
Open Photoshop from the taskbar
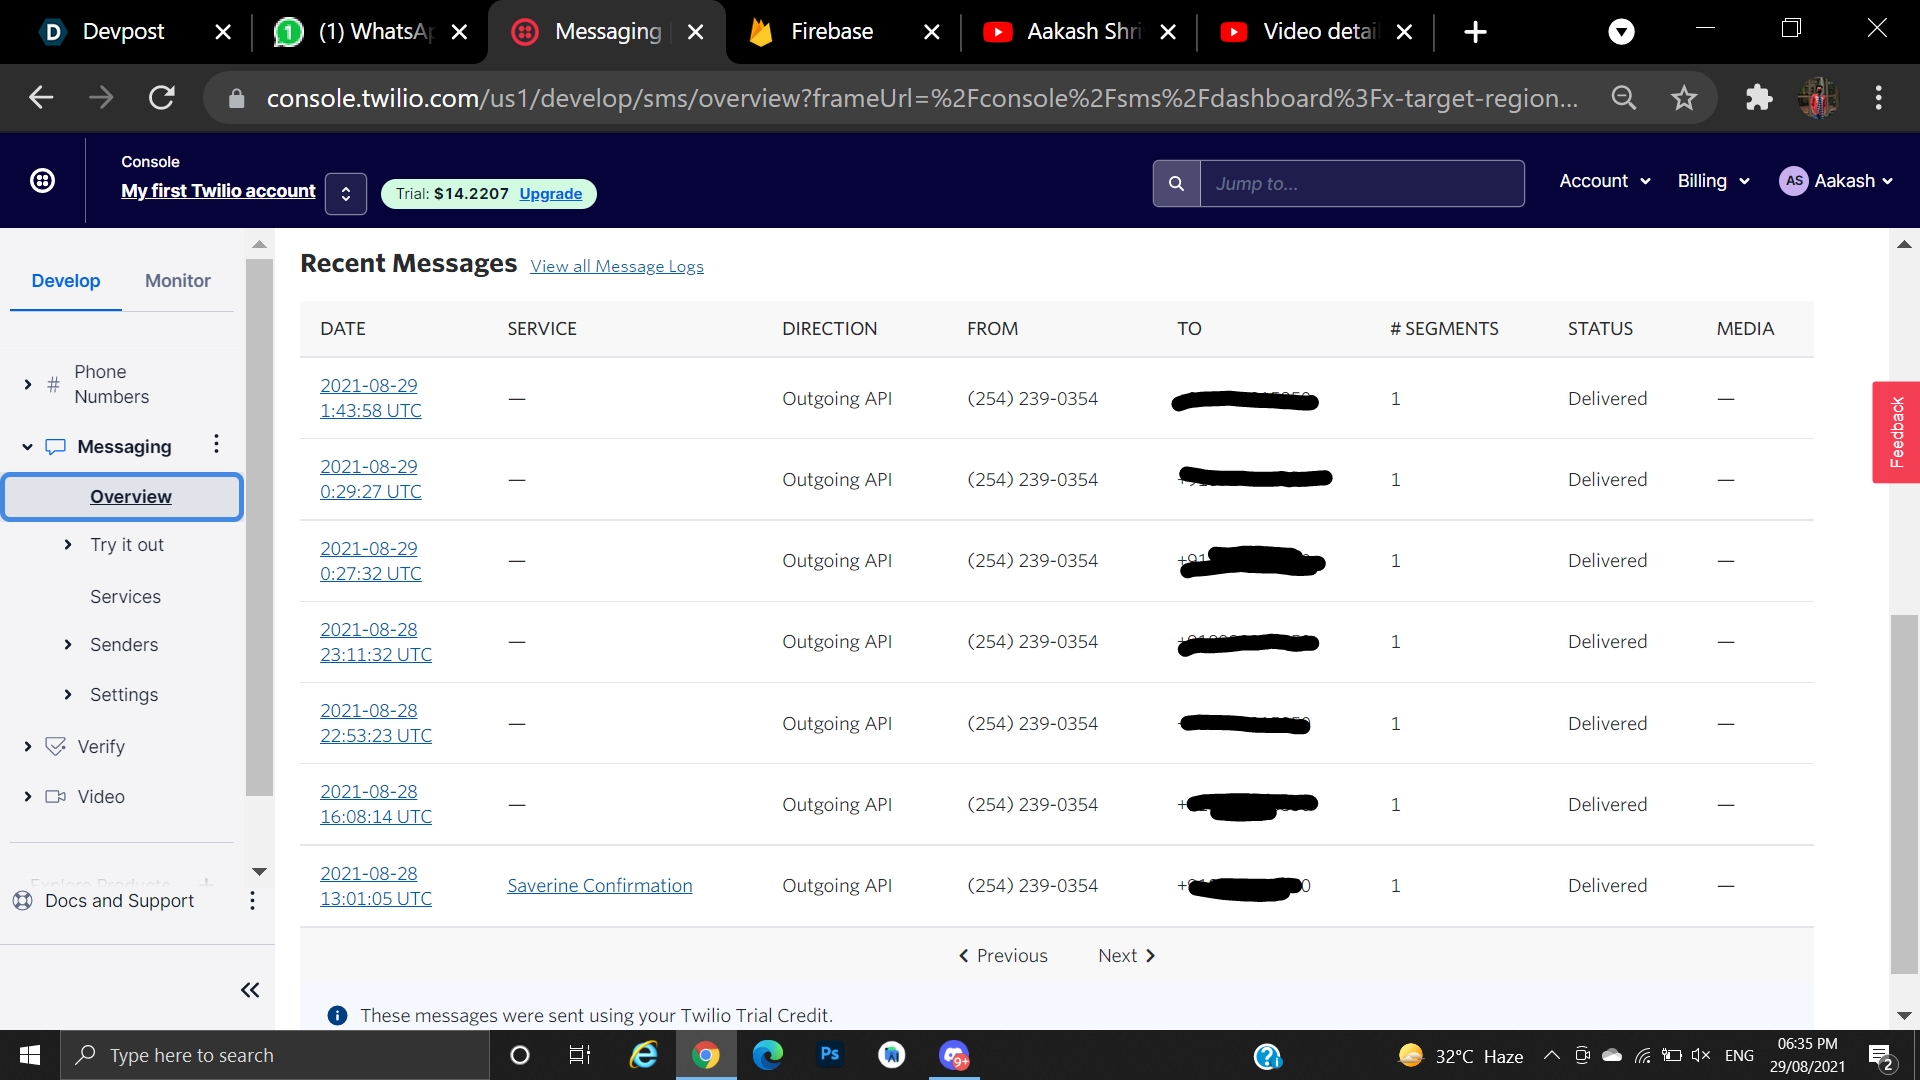[829, 1055]
